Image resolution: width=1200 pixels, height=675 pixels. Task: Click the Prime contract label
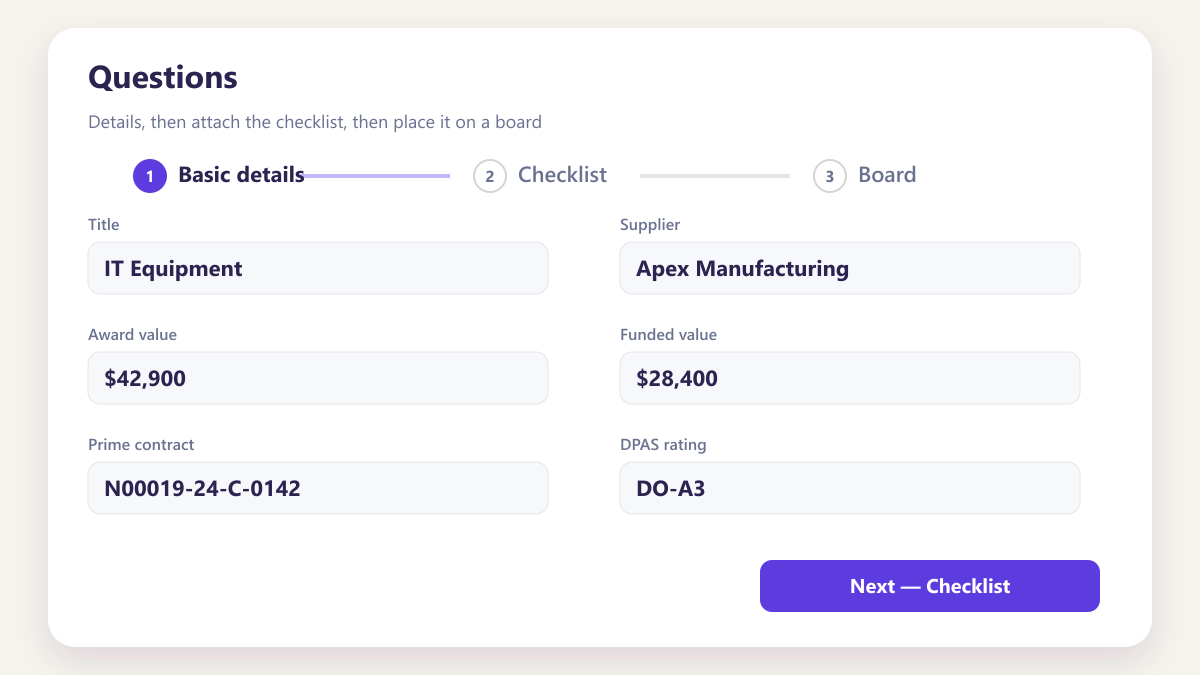(x=141, y=445)
